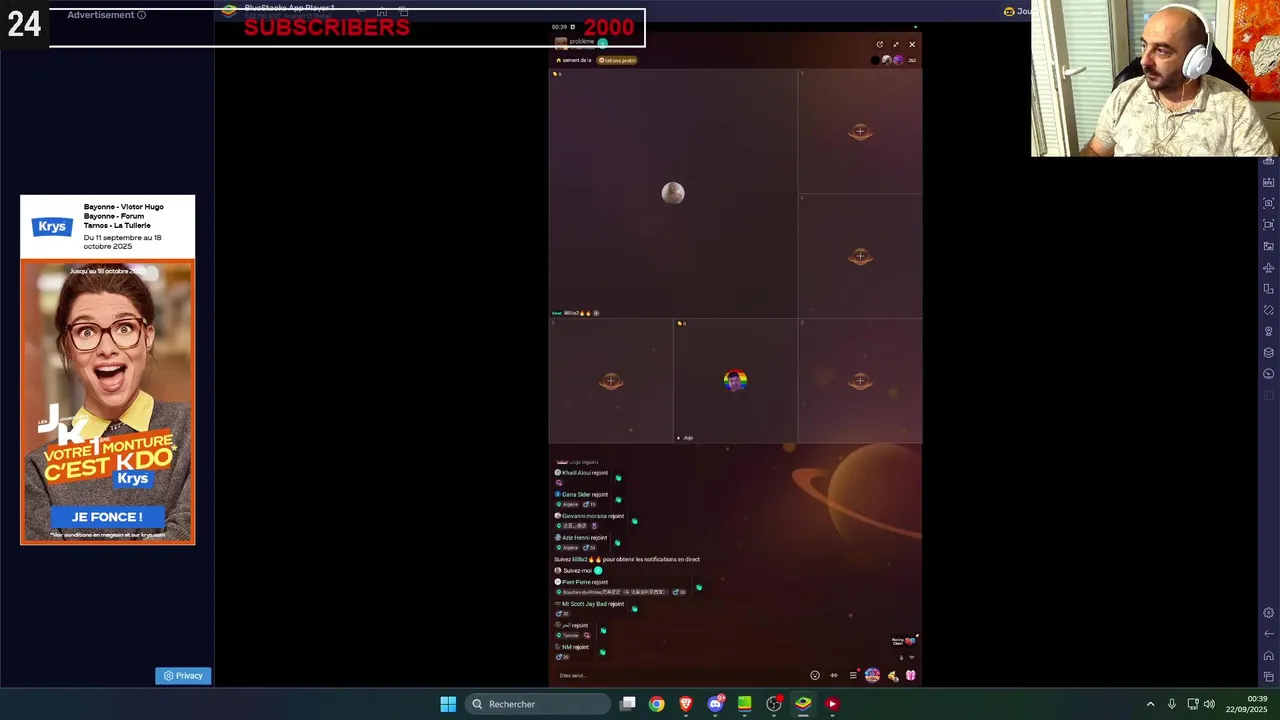
Task: Take the empty guest seat numbered 2
Action: tap(860, 257)
